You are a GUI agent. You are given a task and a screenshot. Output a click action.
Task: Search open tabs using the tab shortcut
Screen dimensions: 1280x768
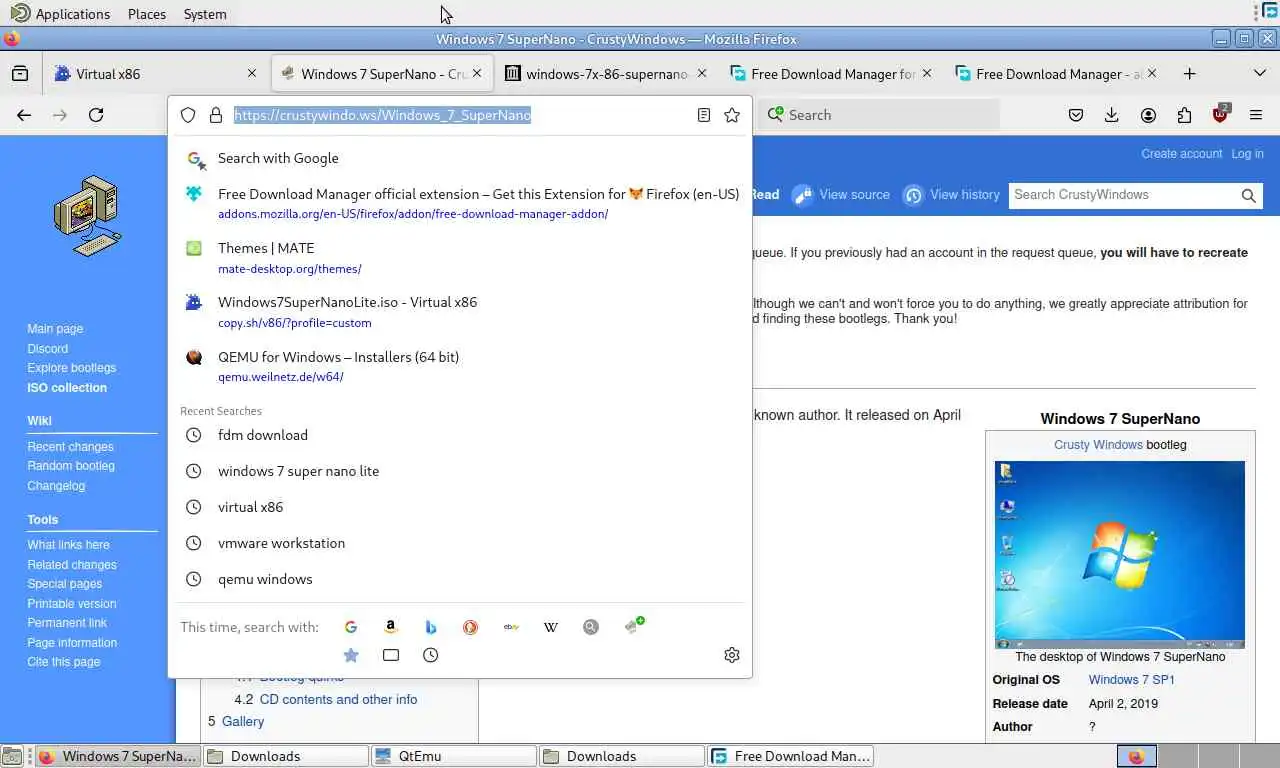pyautogui.click(x=391, y=655)
